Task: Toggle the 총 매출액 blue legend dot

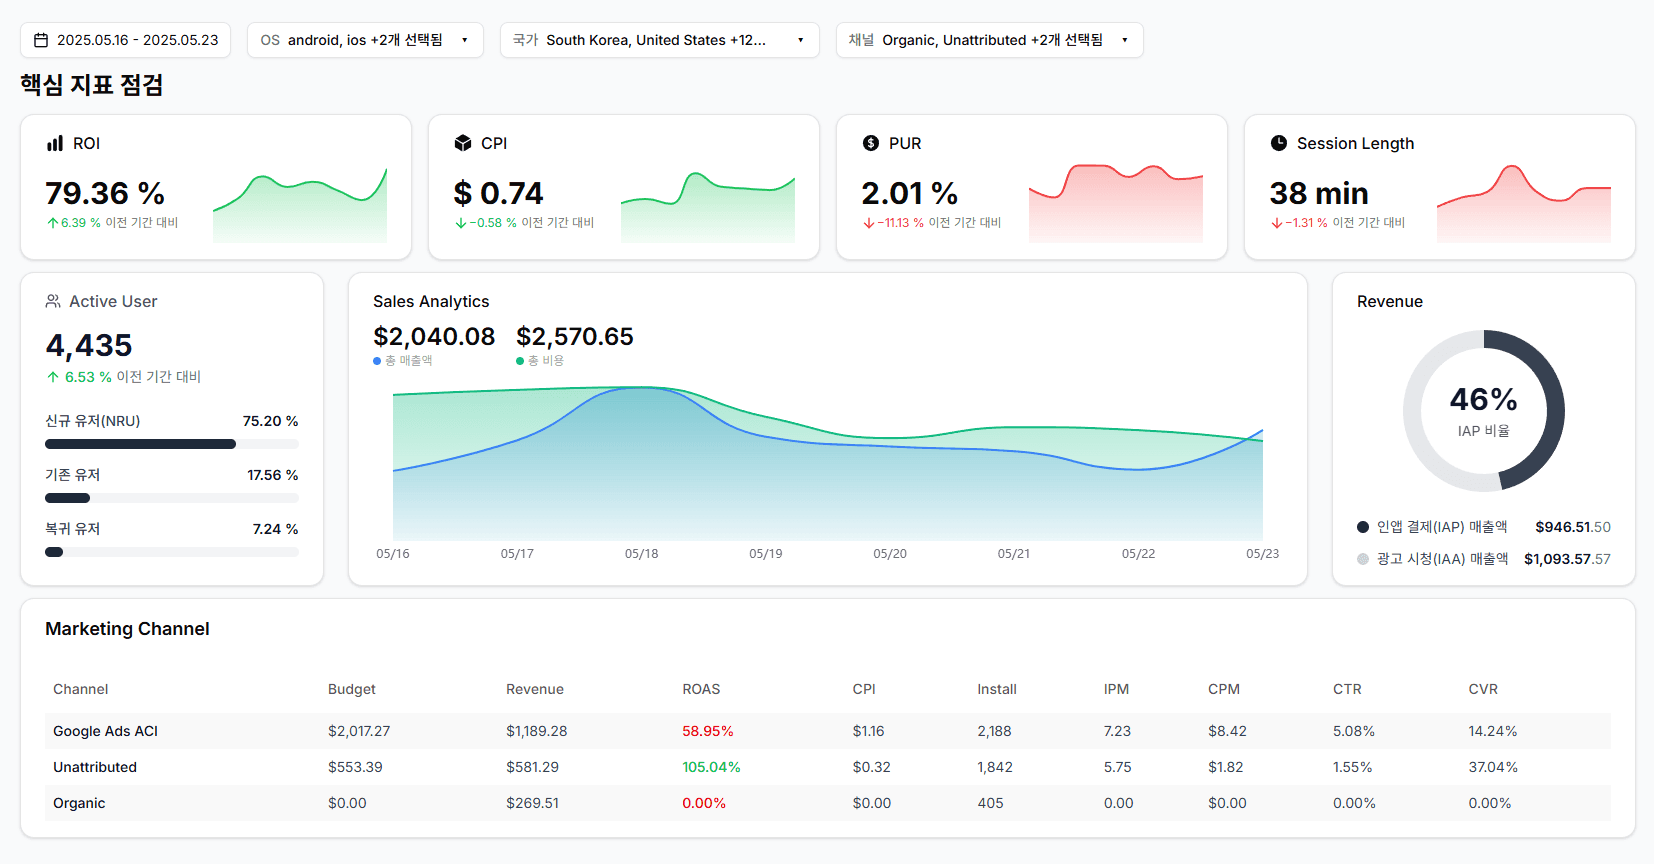Action: coord(377,361)
